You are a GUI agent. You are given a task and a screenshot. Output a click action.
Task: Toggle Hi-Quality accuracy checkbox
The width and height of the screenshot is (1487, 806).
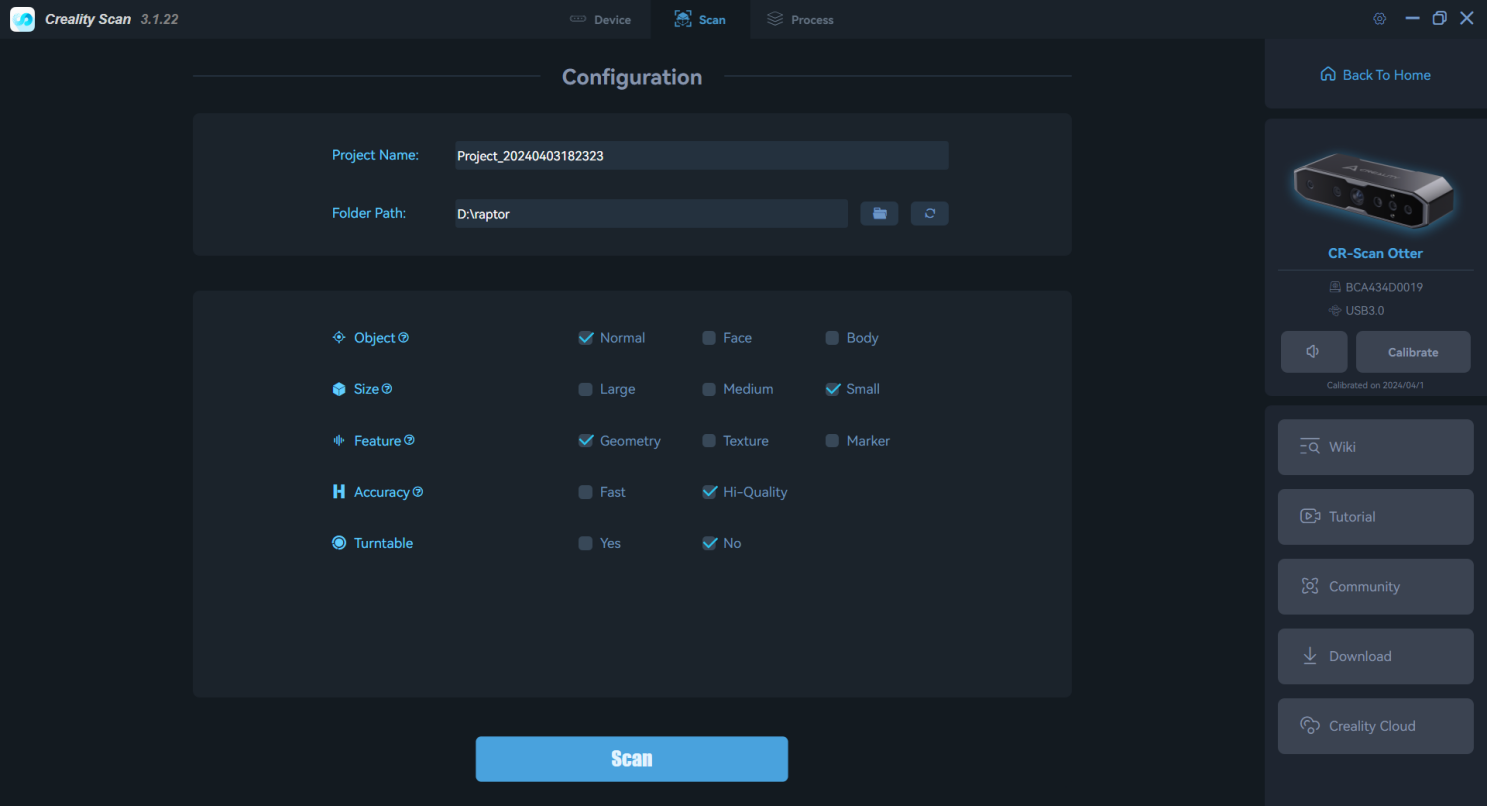709,492
